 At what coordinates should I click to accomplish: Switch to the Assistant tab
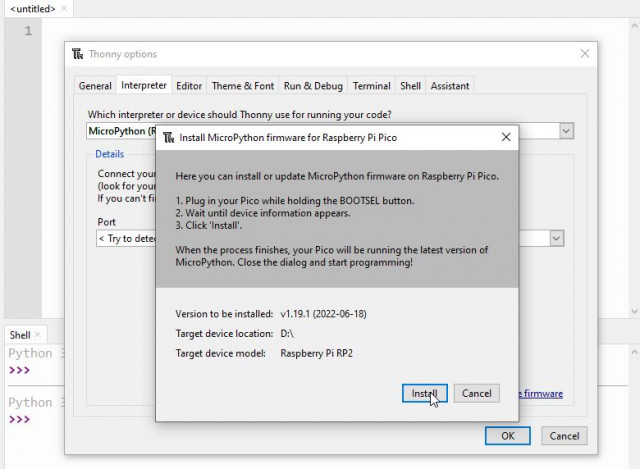pyautogui.click(x=449, y=86)
